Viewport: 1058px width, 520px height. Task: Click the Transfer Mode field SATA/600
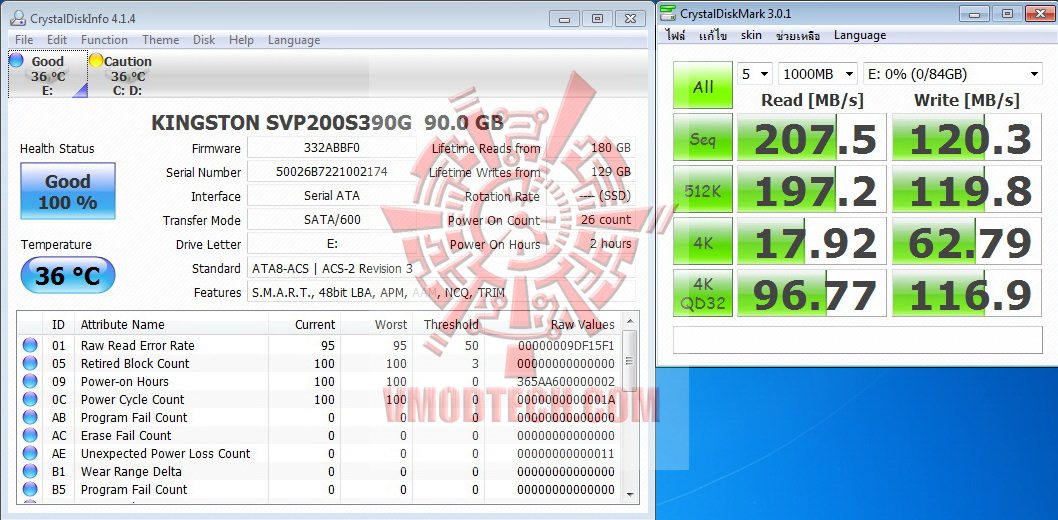click(331, 220)
